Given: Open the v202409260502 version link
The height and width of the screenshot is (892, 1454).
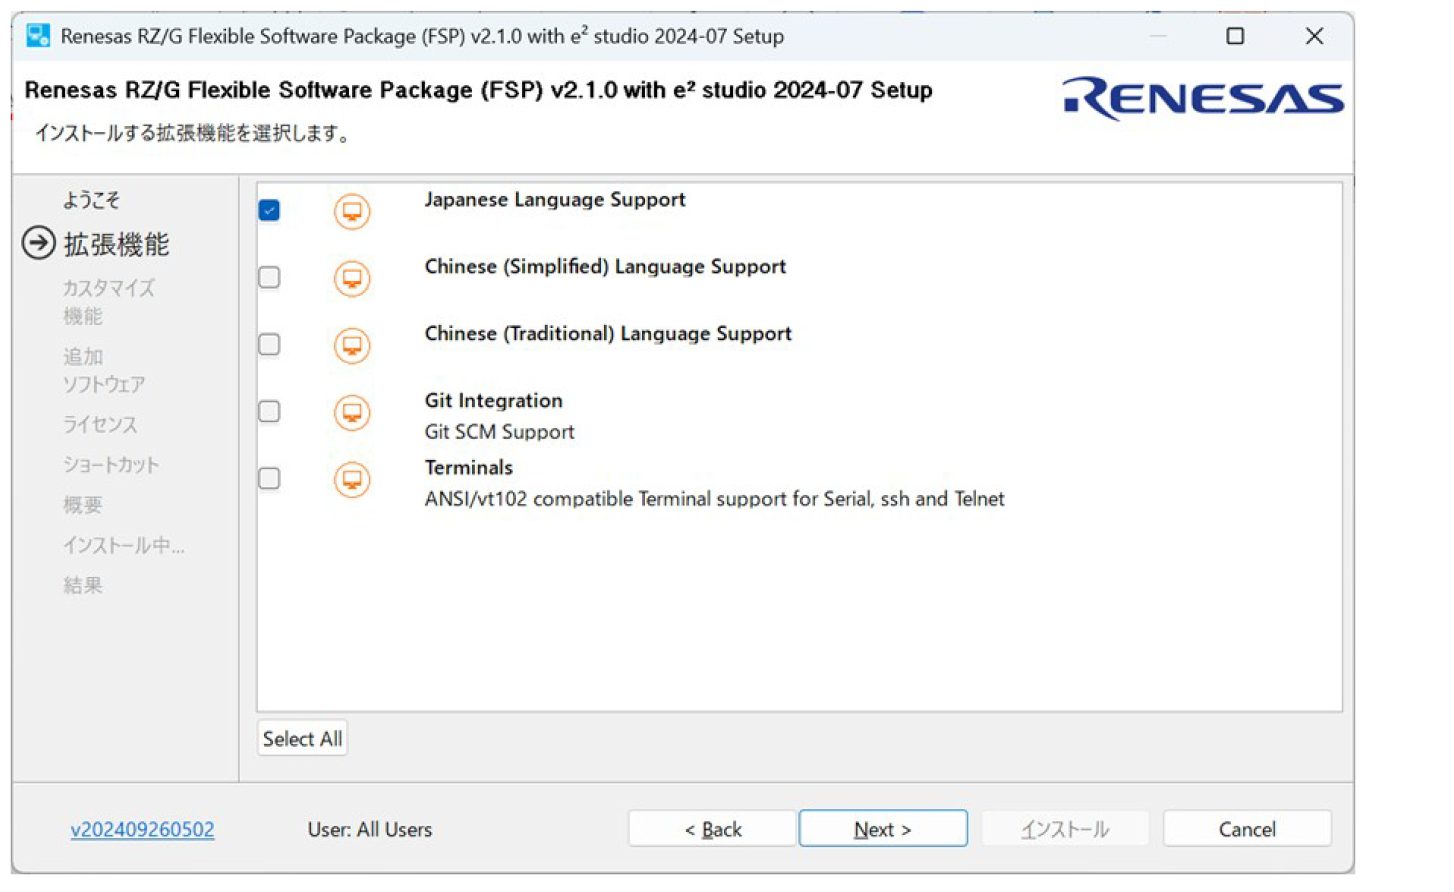Looking at the screenshot, I should click(142, 829).
